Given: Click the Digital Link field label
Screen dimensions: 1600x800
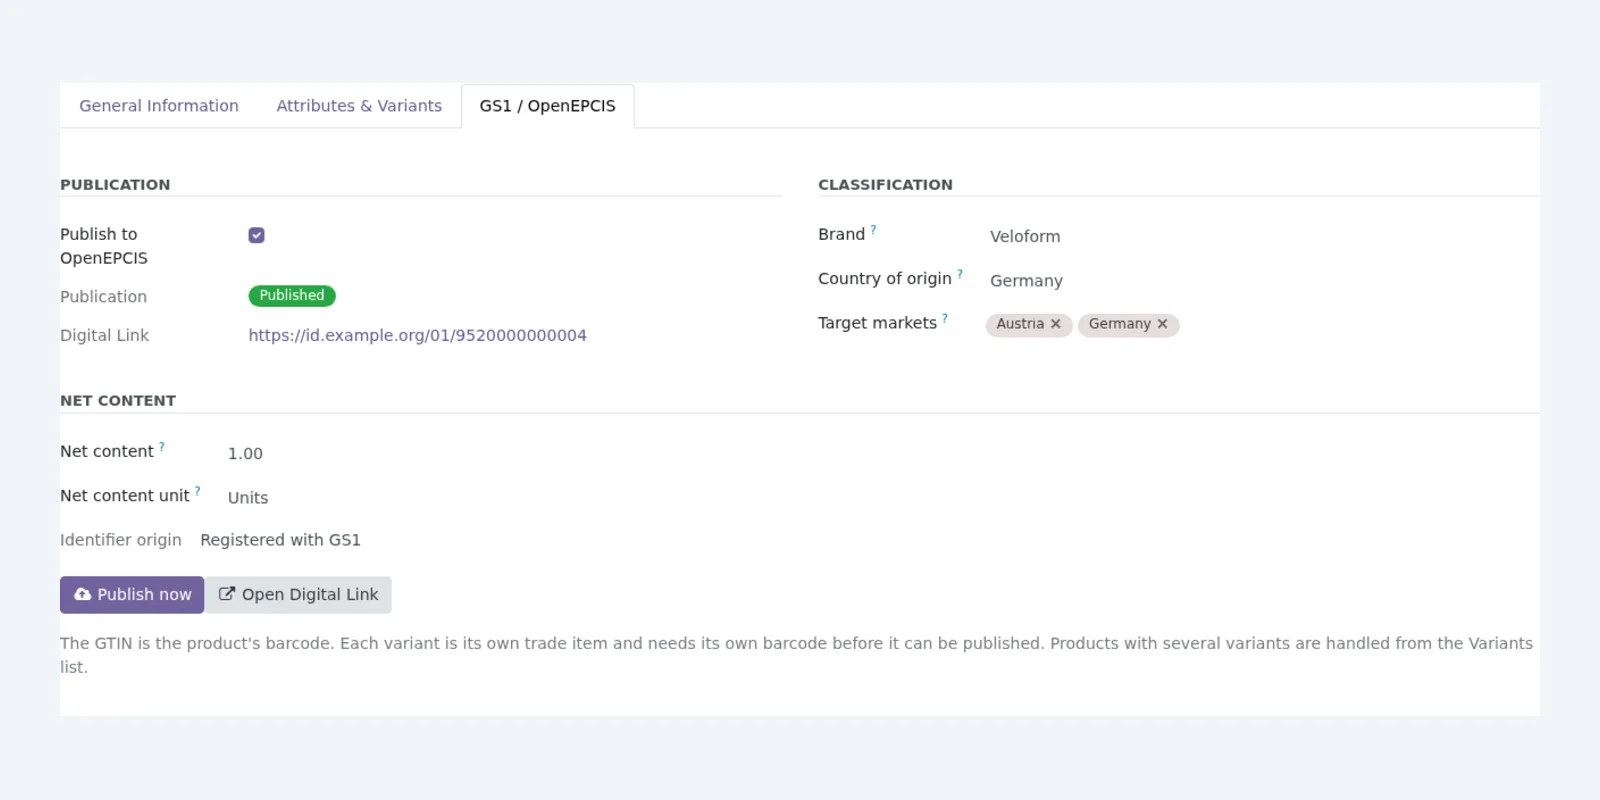Looking at the screenshot, I should tap(104, 336).
